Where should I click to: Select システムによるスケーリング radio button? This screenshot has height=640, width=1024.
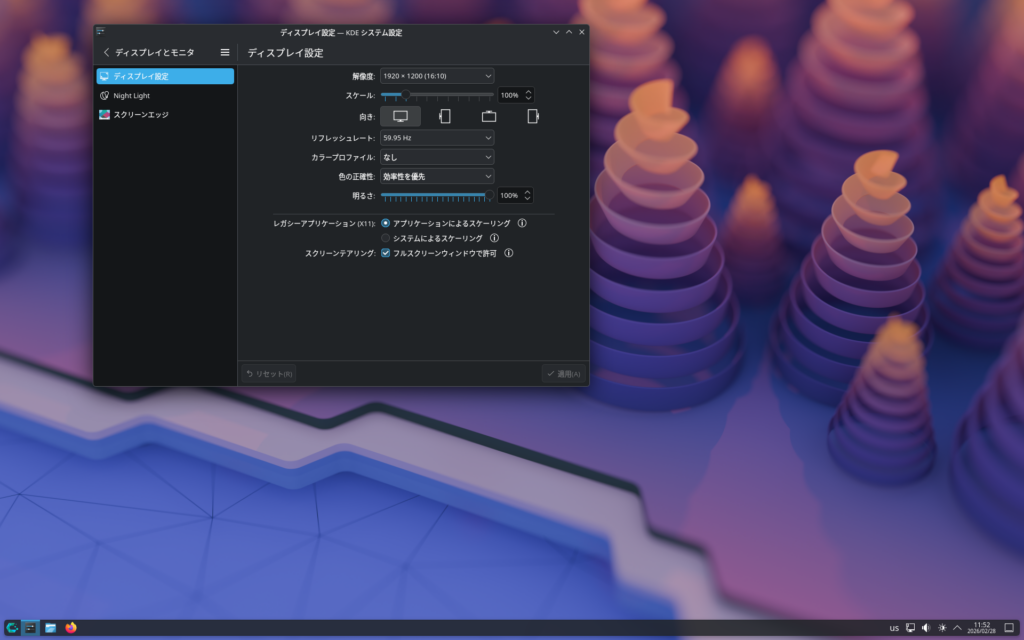pyautogui.click(x=386, y=238)
